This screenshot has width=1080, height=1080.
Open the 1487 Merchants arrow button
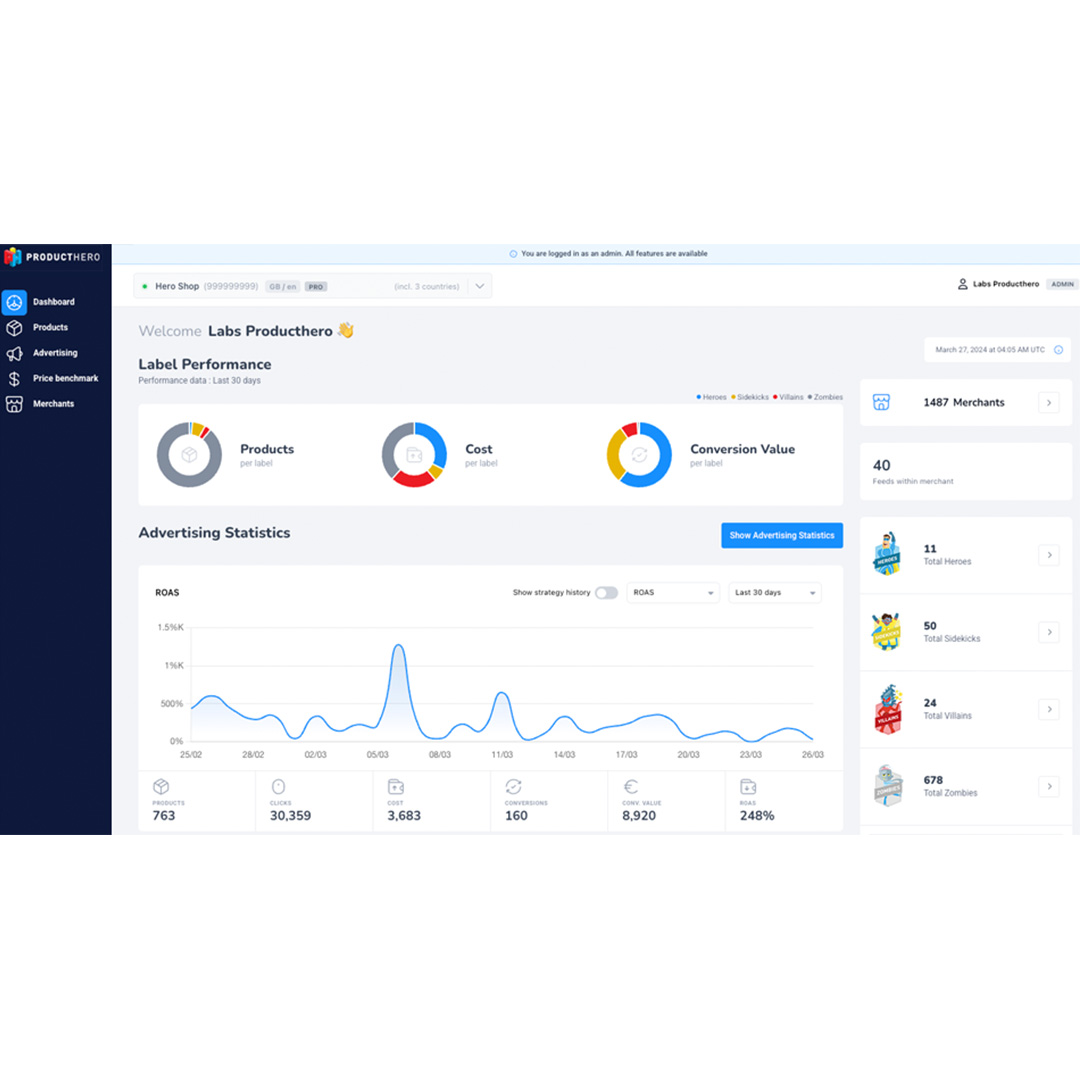(x=1048, y=403)
